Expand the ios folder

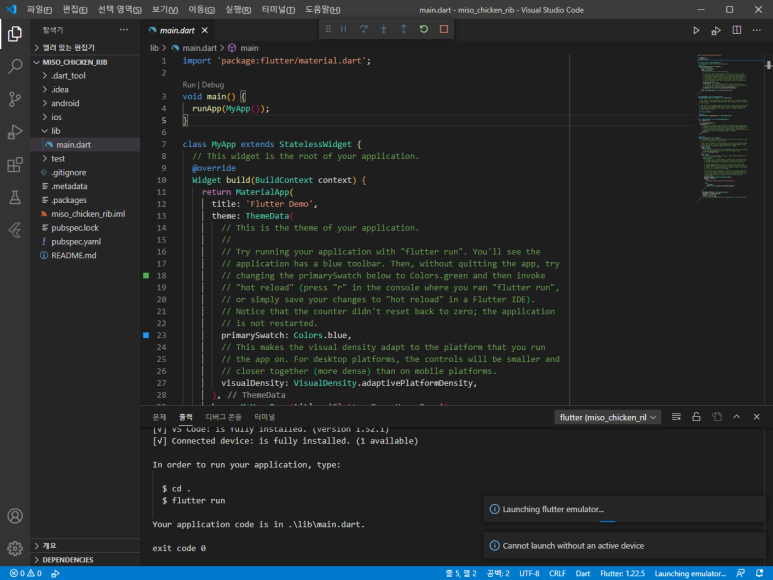pyautogui.click(x=85, y=117)
